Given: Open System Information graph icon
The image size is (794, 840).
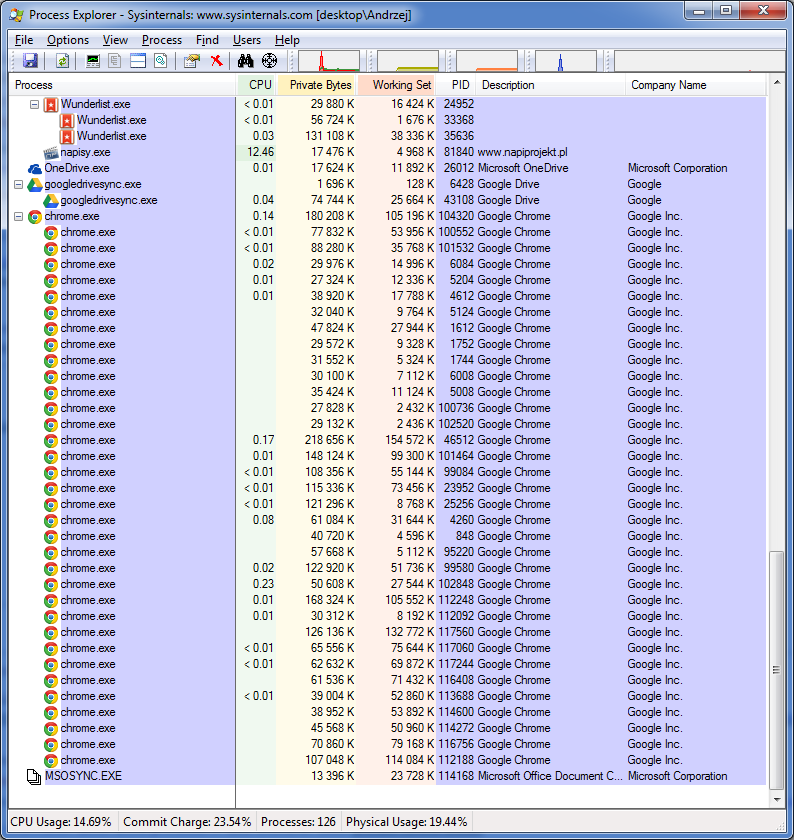Looking at the screenshot, I should click(93, 61).
